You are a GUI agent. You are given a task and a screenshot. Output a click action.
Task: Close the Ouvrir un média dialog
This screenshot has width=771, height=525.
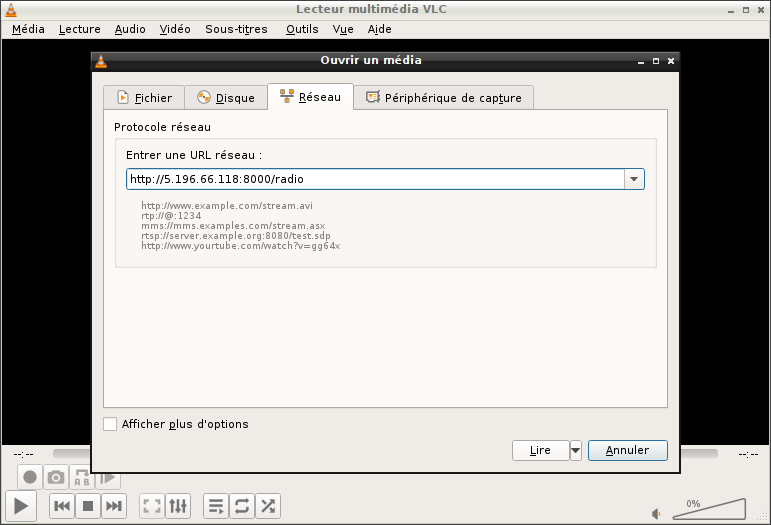click(x=671, y=61)
